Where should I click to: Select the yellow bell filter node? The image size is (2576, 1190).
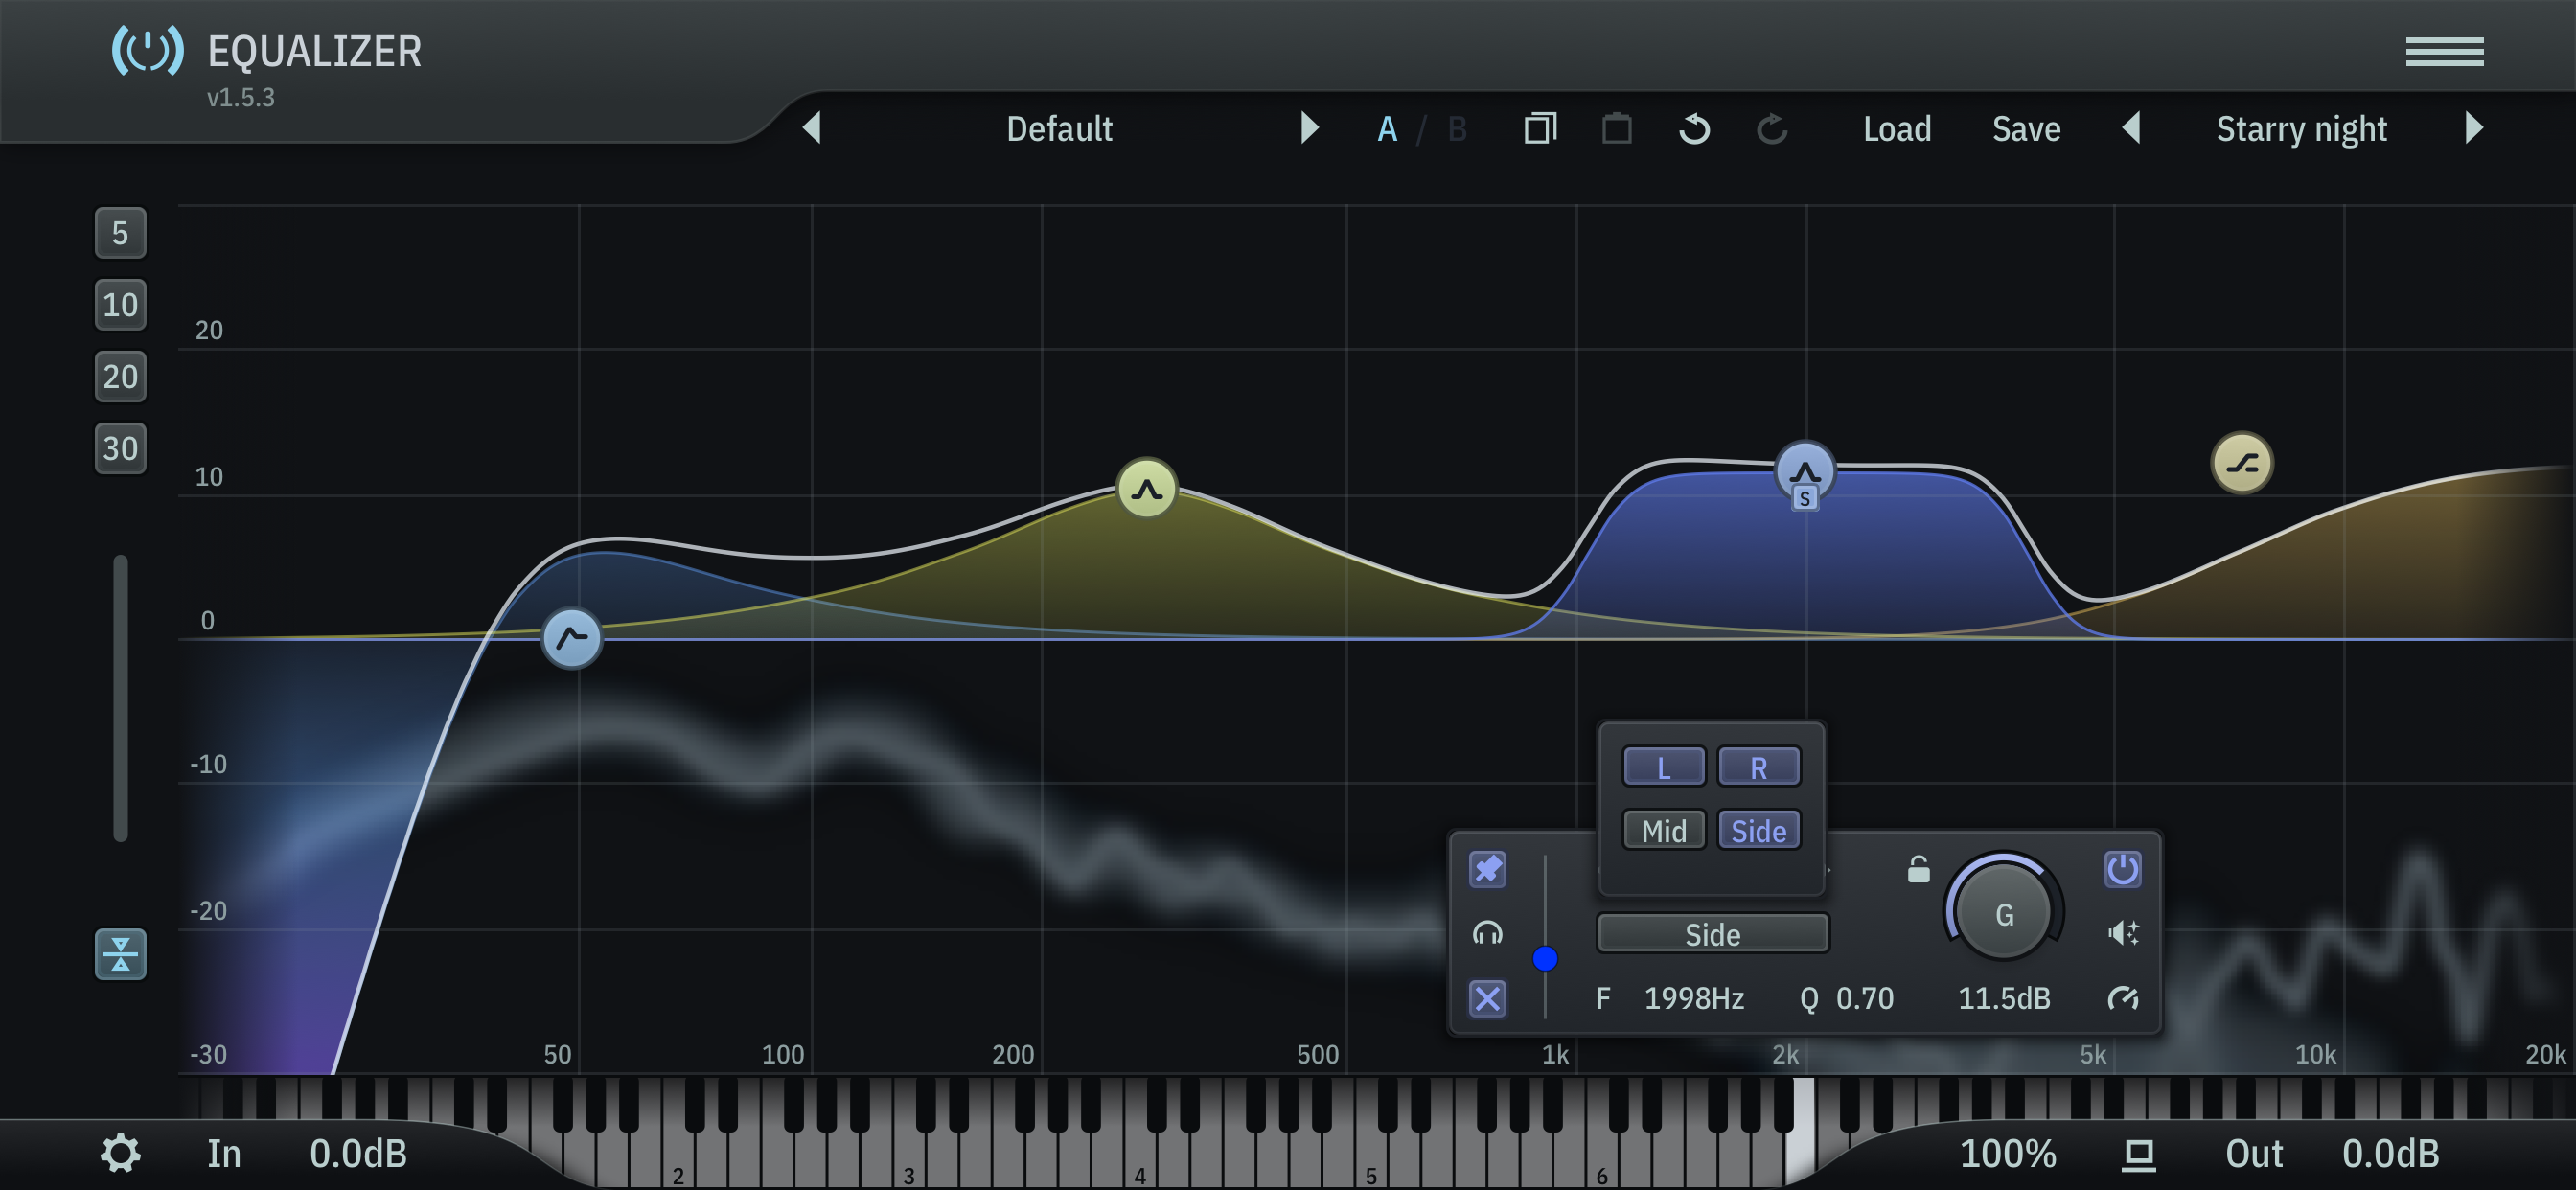click(x=1146, y=489)
